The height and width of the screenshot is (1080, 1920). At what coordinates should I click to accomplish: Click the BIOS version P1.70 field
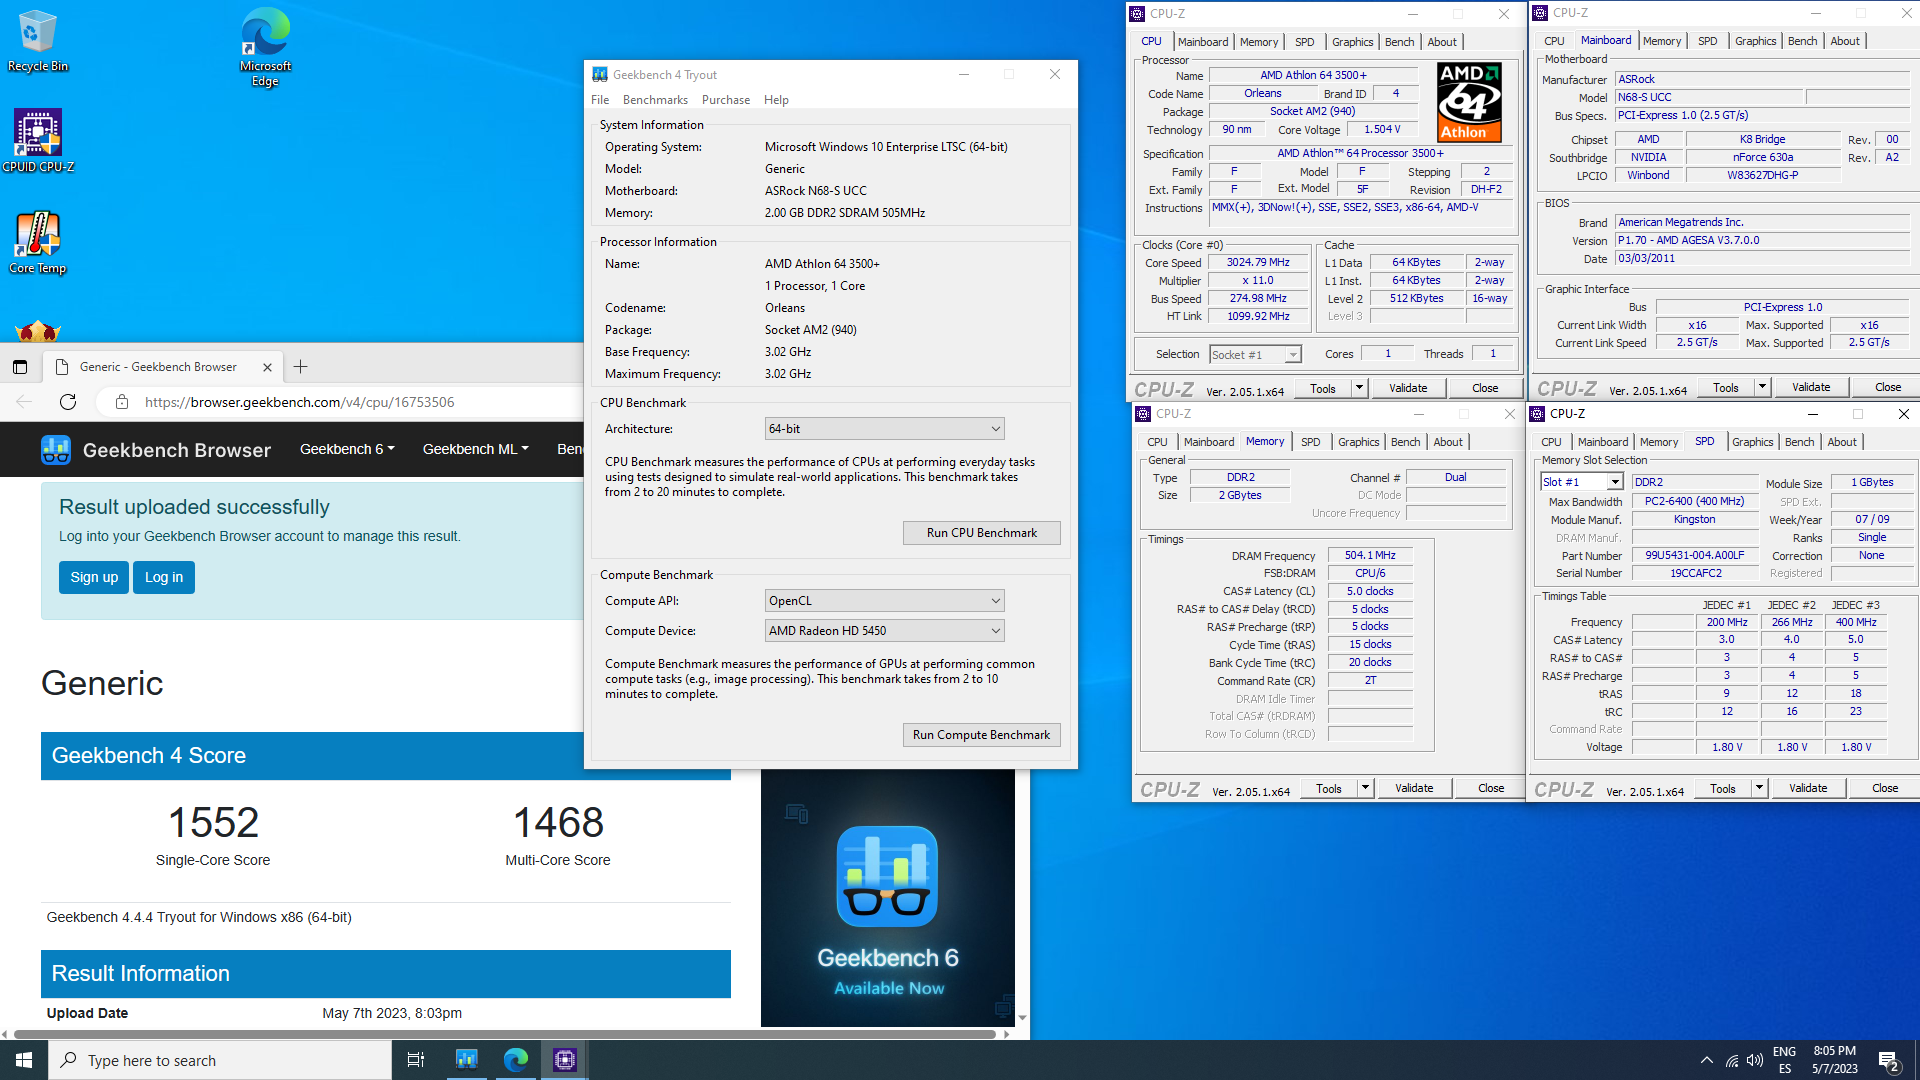pyautogui.click(x=1762, y=240)
